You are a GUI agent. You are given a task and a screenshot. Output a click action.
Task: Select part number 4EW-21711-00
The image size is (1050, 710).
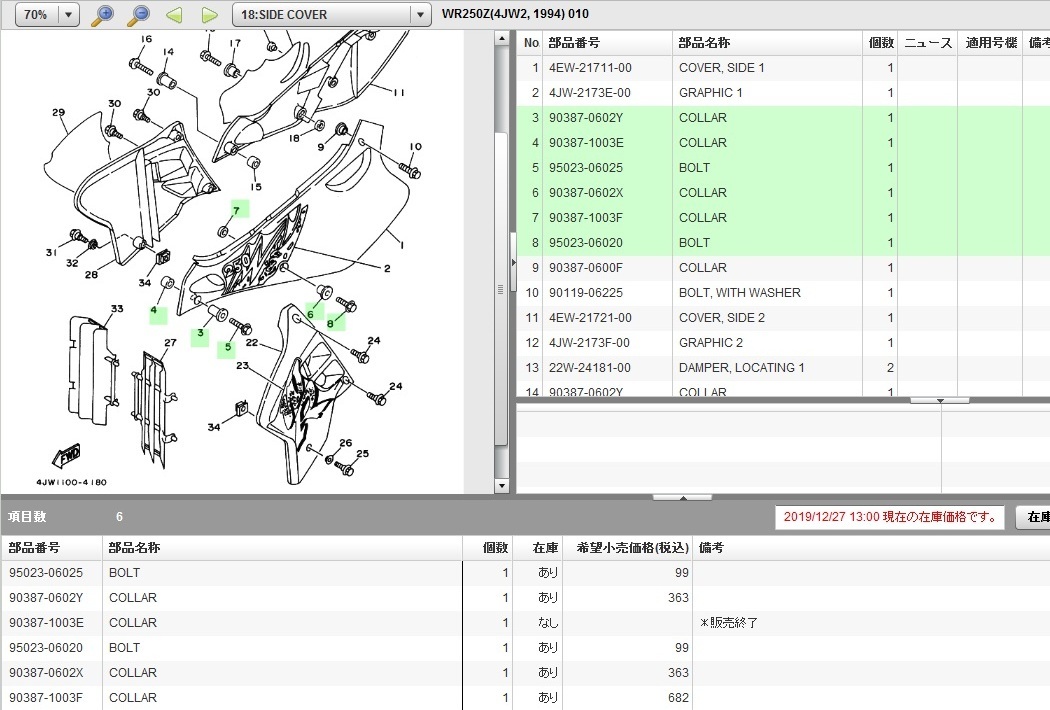click(590, 68)
